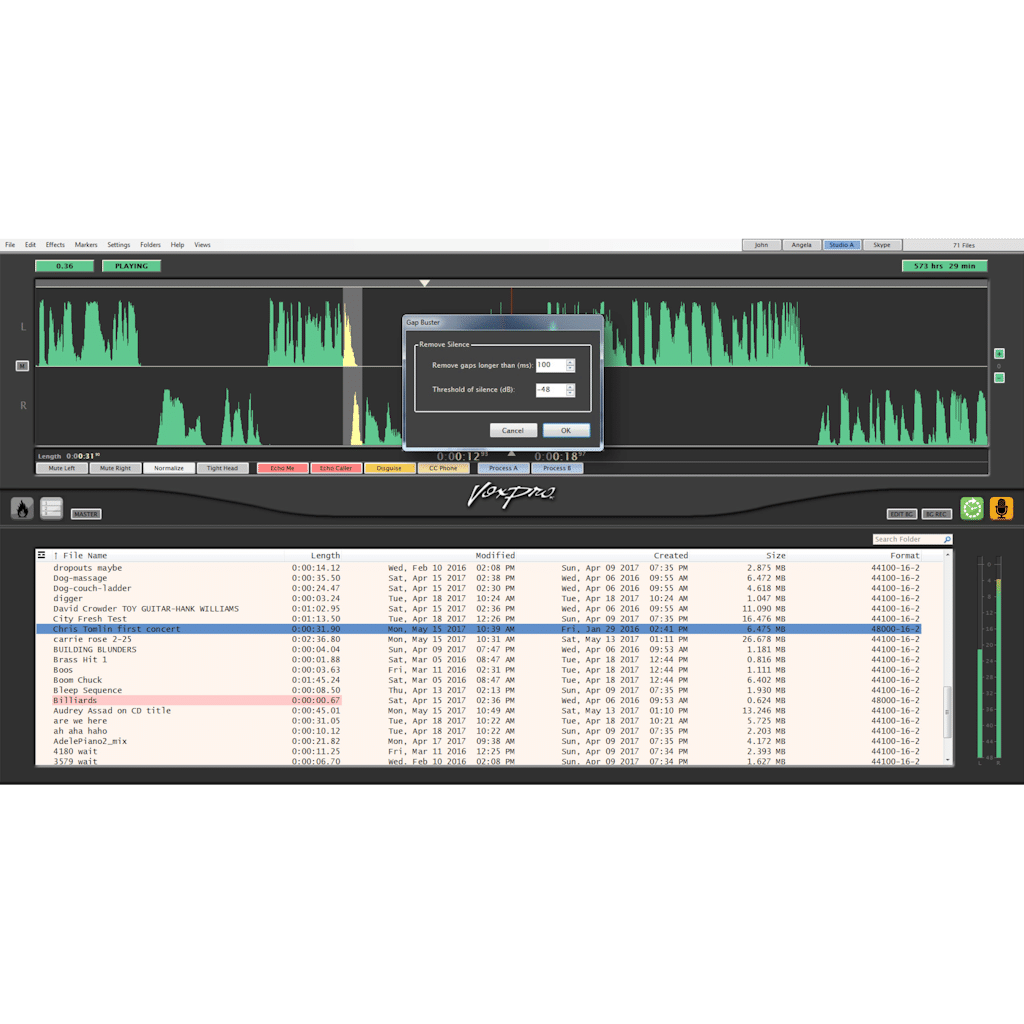Open the File menu
Viewport: 1024px width, 1024px height.
(x=10, y=245)
